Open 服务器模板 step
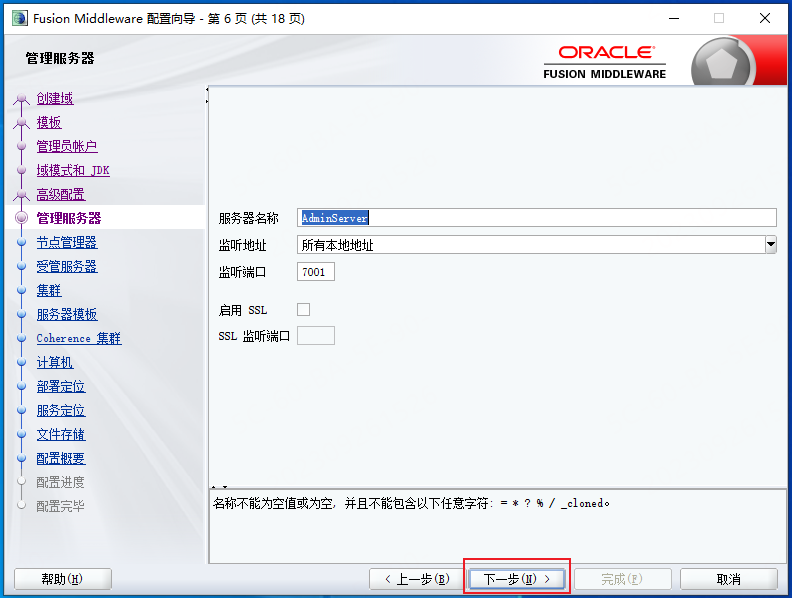The height and width of the screenshot is (598, 792). tap(67, 315)
